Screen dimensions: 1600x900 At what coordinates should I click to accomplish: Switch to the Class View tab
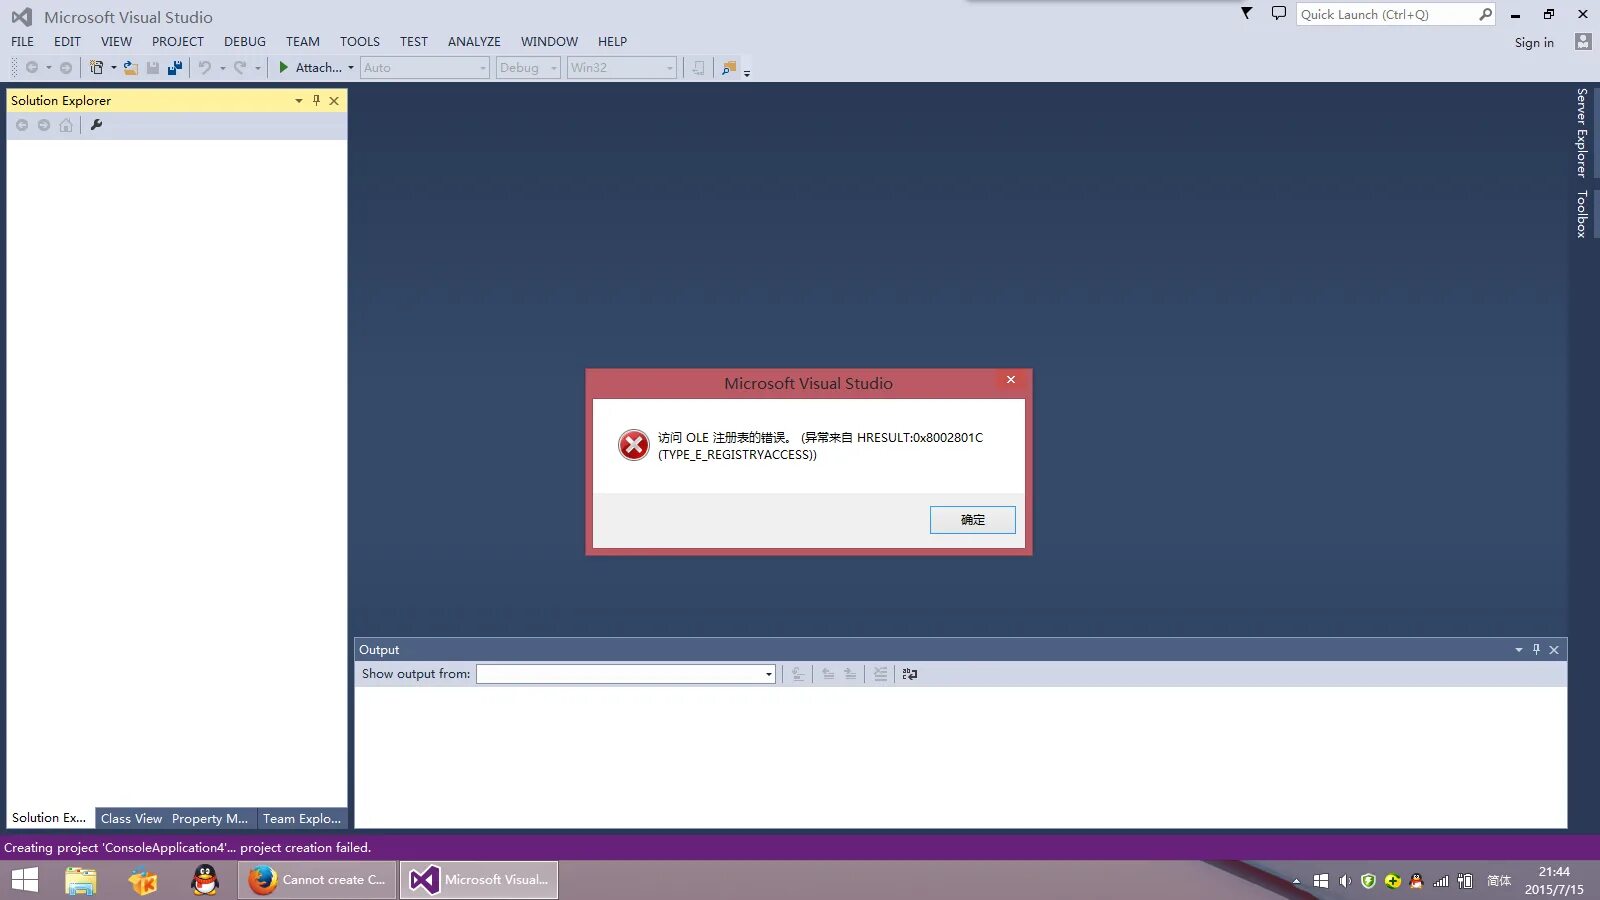point(131,818)
